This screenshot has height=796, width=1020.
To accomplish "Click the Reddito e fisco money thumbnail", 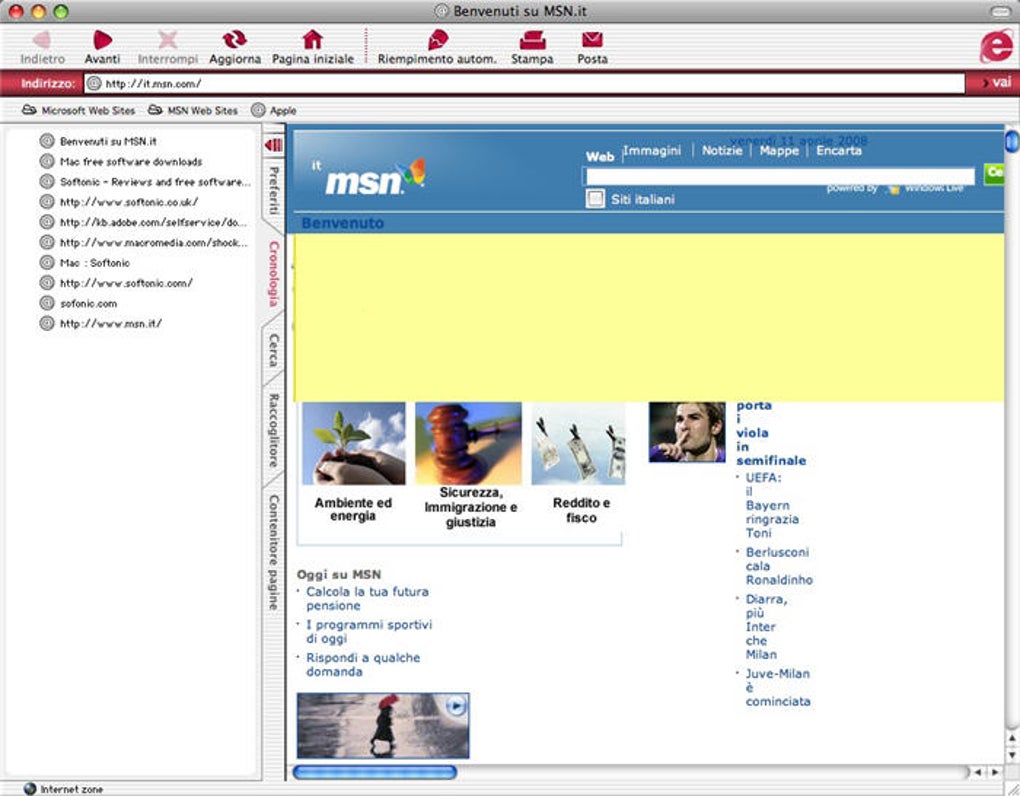I will (x=578, y=443).
